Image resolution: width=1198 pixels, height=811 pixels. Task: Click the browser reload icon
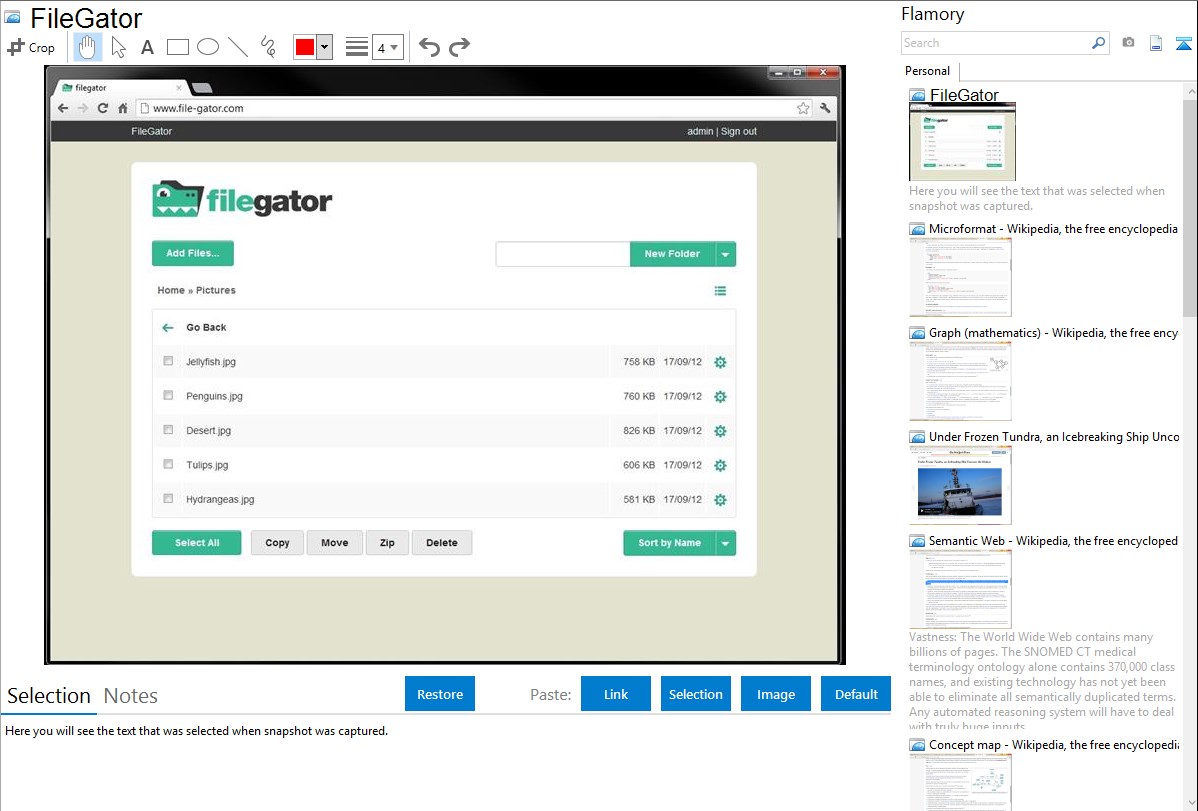tap(102, 108)
